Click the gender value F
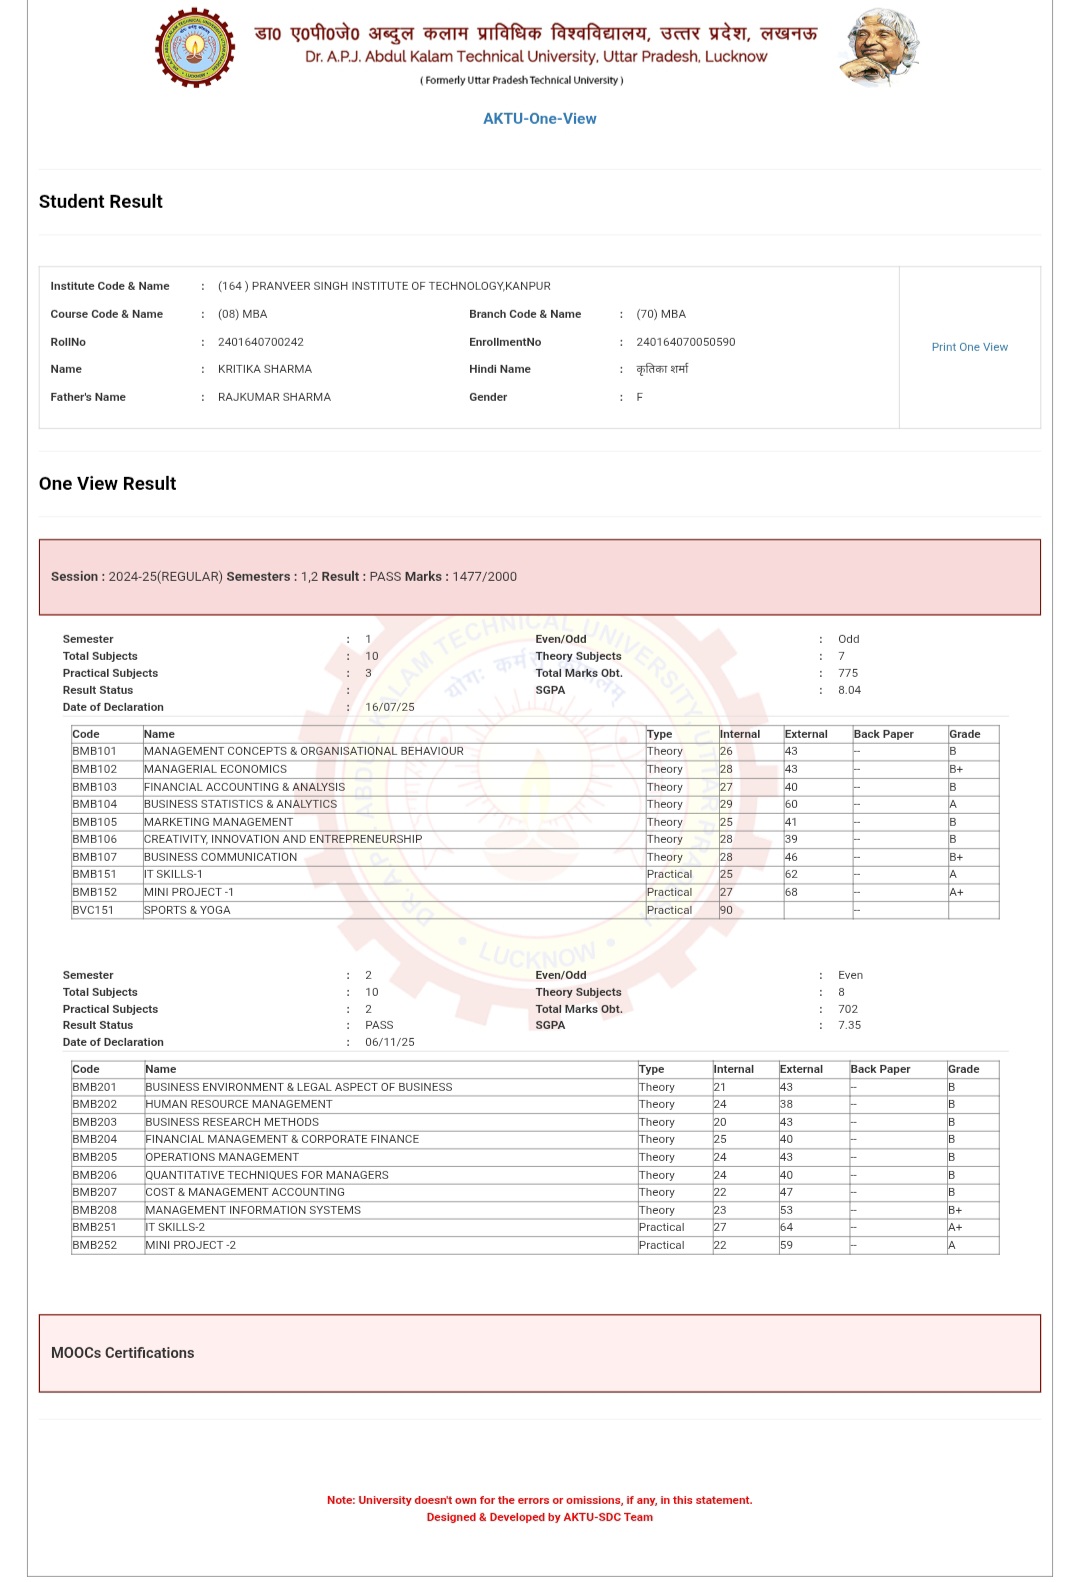Screen dimensions: 1080x1582 coord(640,397)
